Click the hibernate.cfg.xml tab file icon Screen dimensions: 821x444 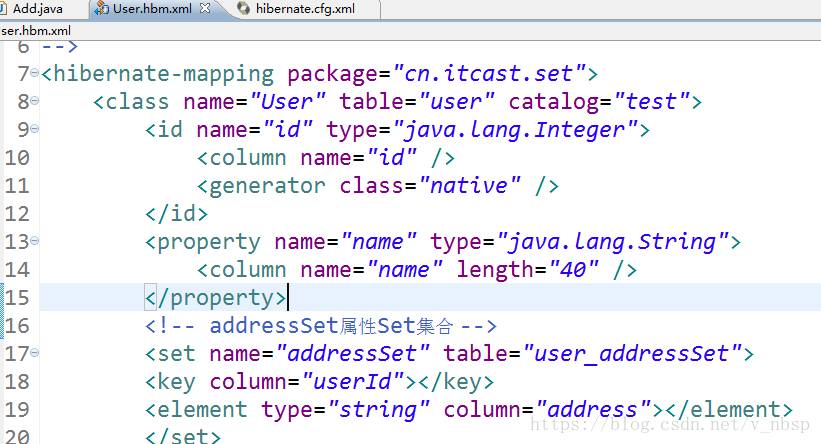(x=243, y=8)
